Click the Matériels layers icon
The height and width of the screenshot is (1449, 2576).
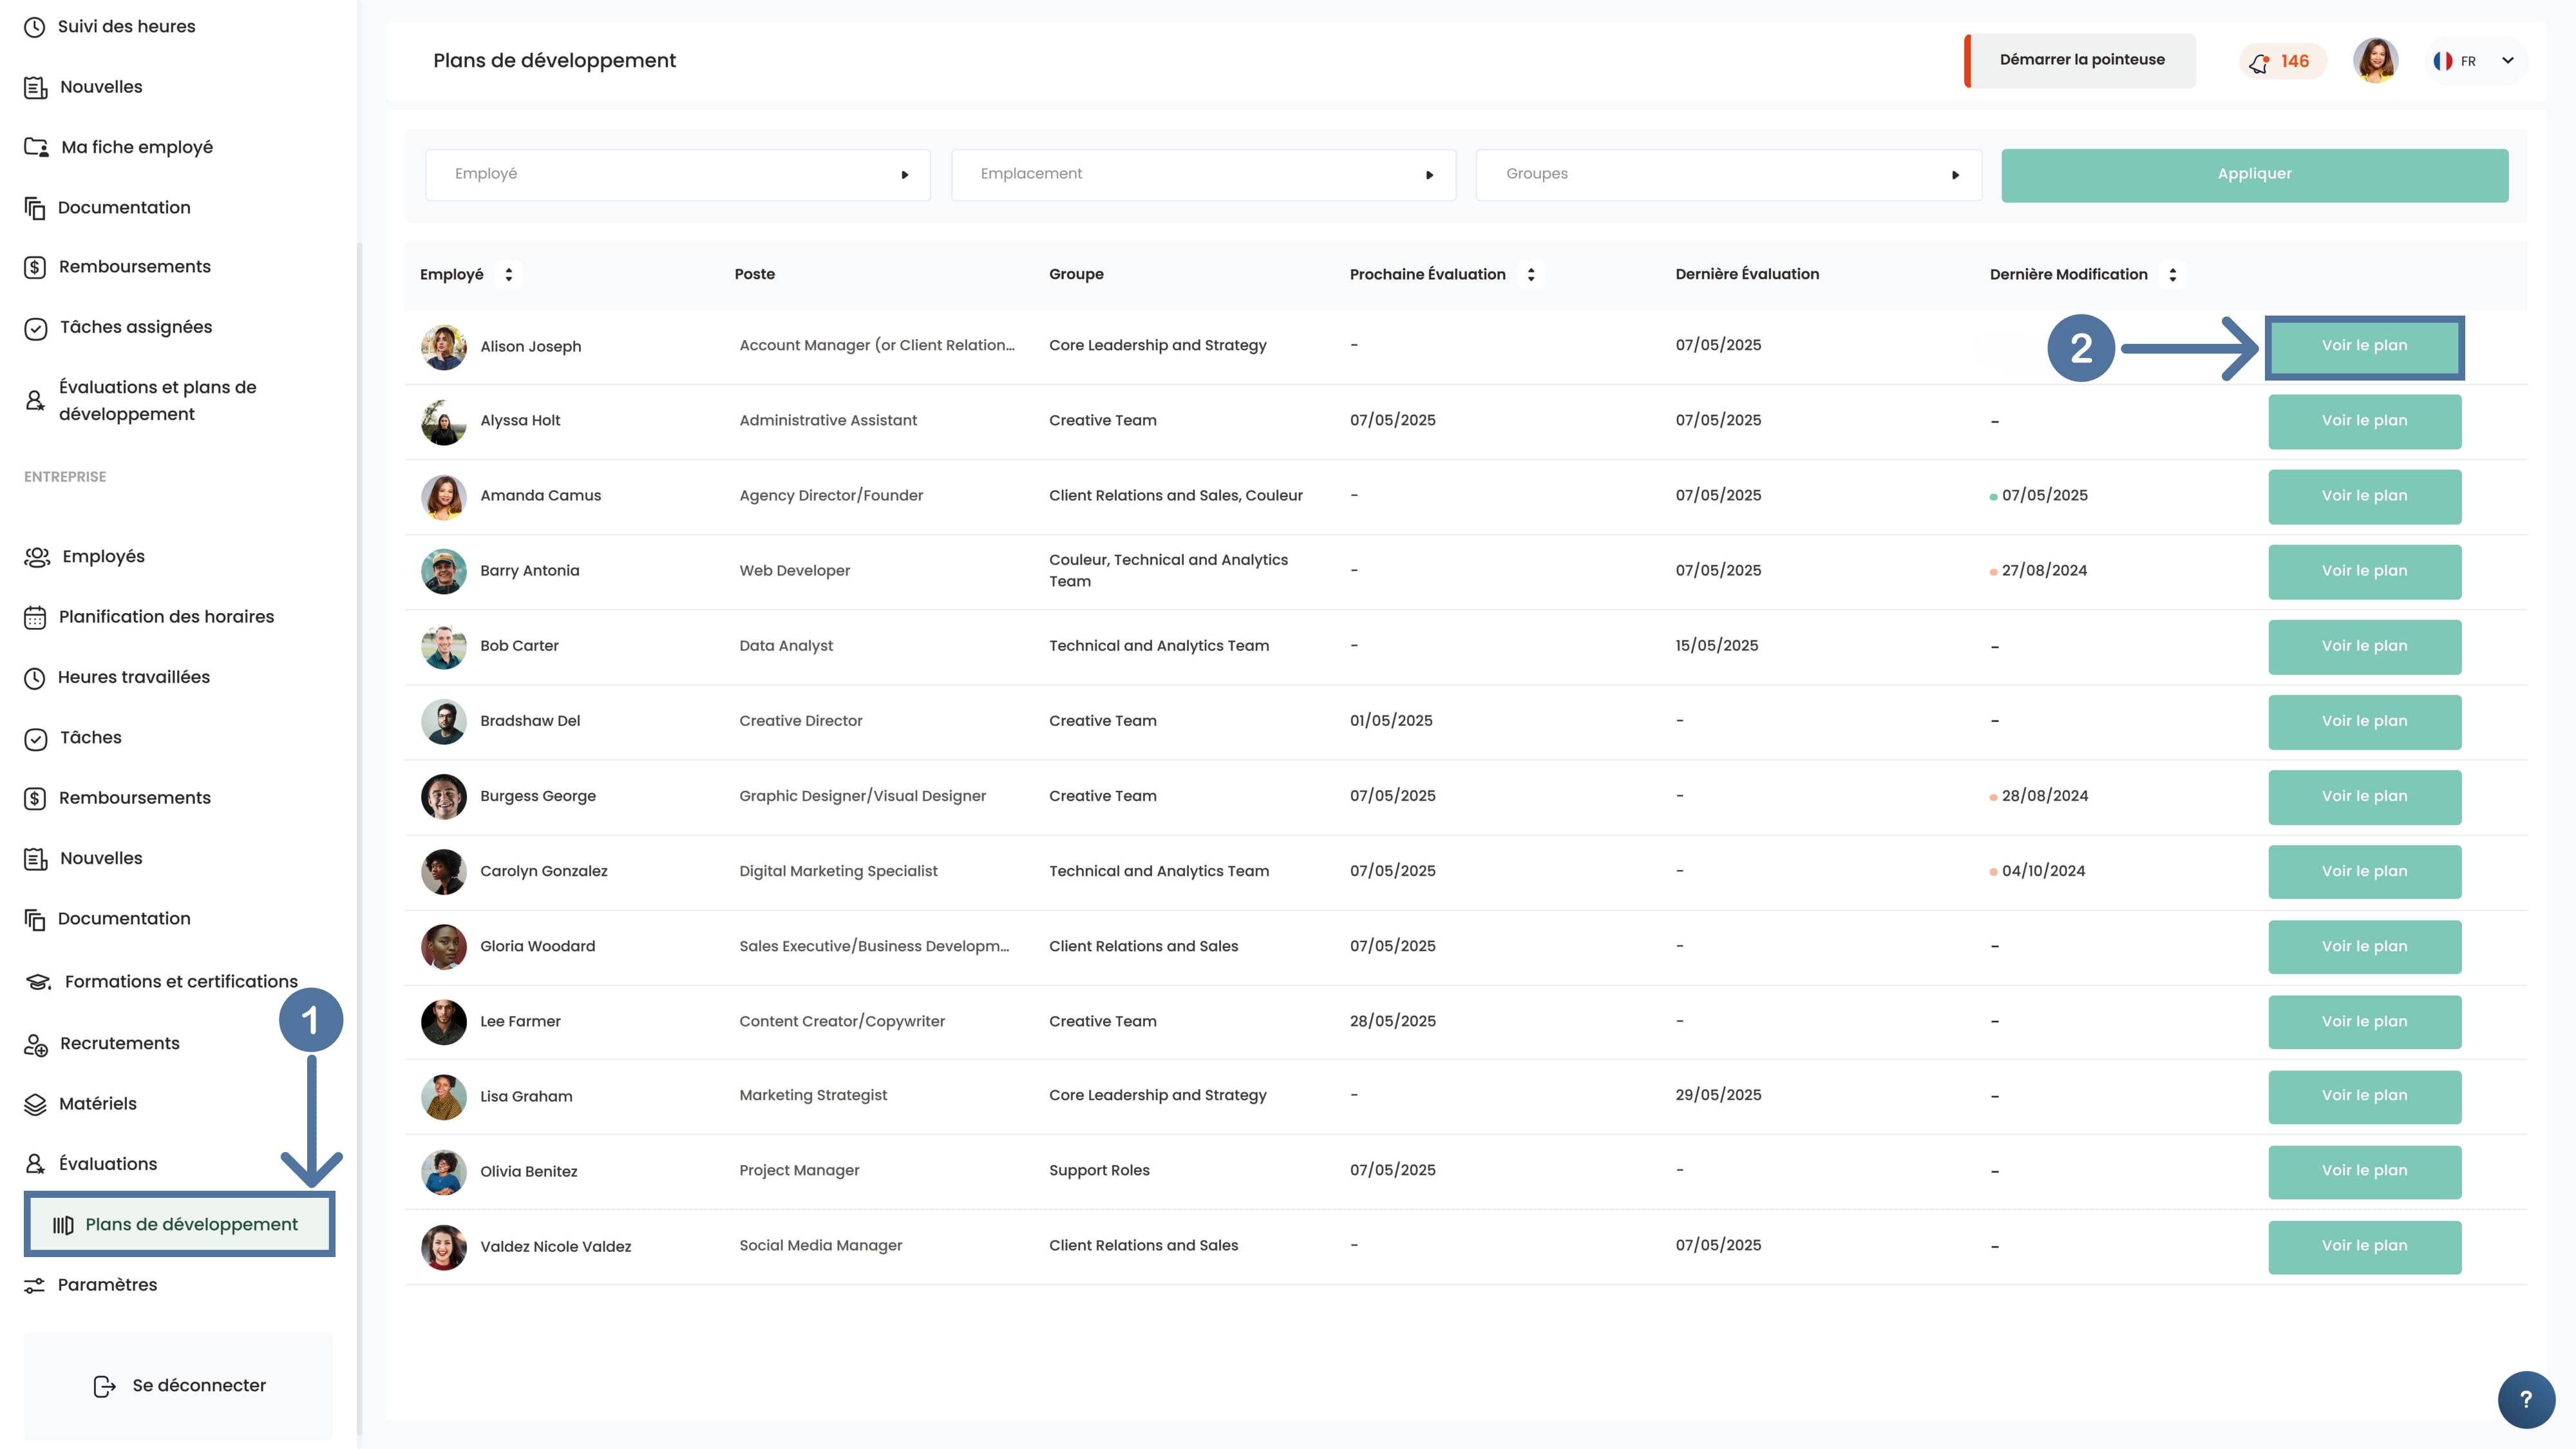coord(35,1104)
